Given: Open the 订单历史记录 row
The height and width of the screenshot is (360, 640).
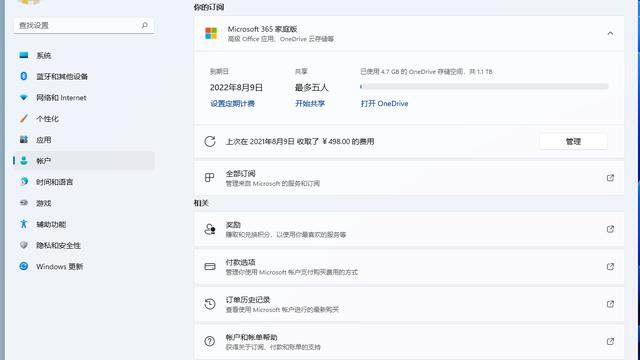Looking at the screenshot, I should pyautogui.click(x=409, y=304).
